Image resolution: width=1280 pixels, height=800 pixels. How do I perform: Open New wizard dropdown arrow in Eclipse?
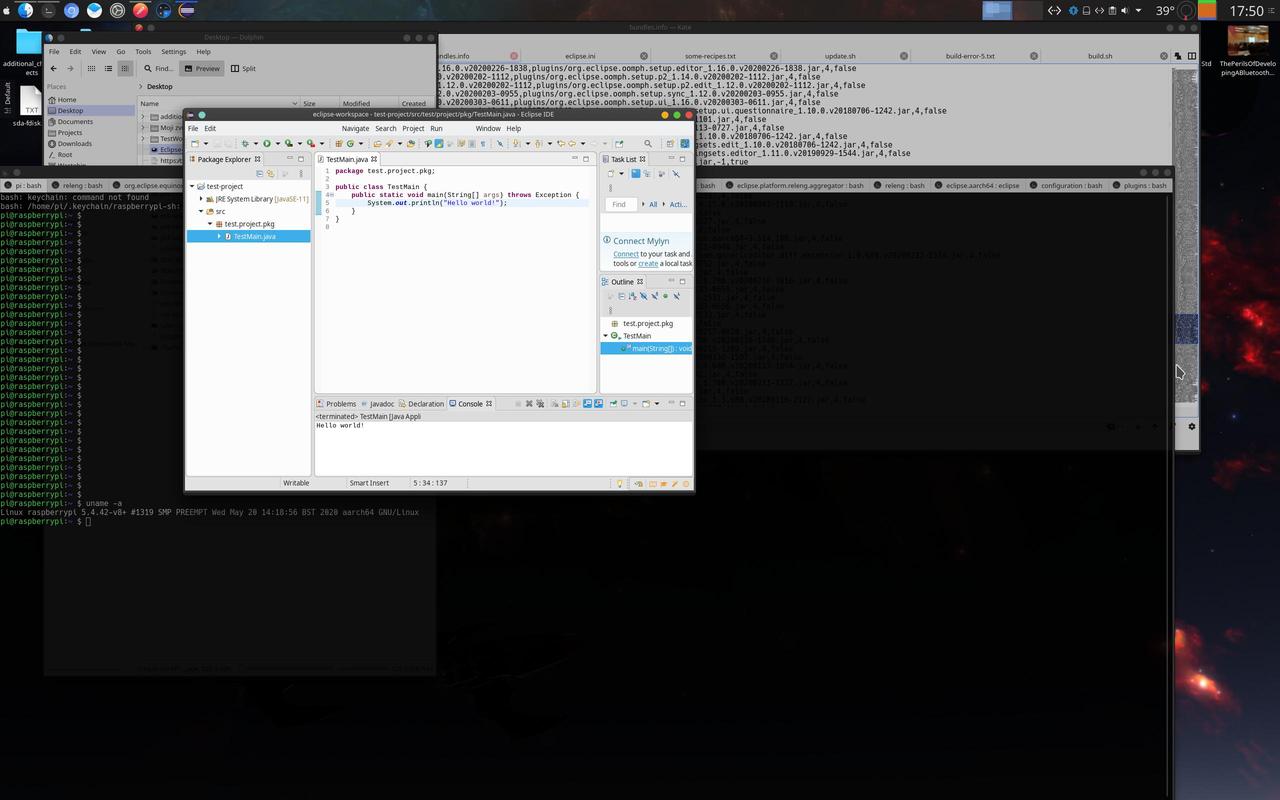206,144
